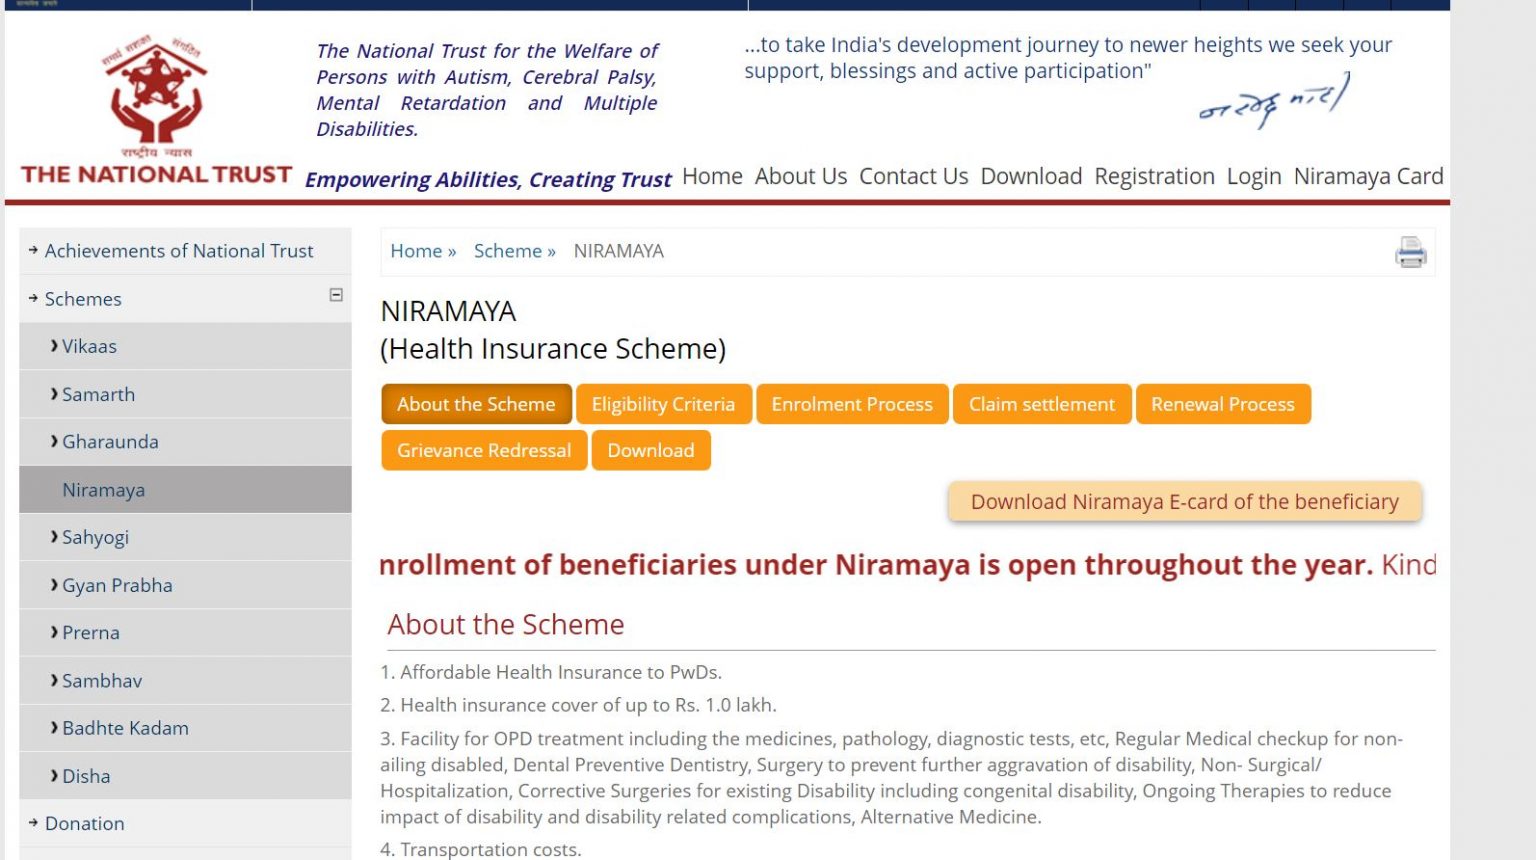Viewport: 1536px width, 860px height.
Task: Select the chevron beside Badhte Kadam
Action: coord(53,728)
